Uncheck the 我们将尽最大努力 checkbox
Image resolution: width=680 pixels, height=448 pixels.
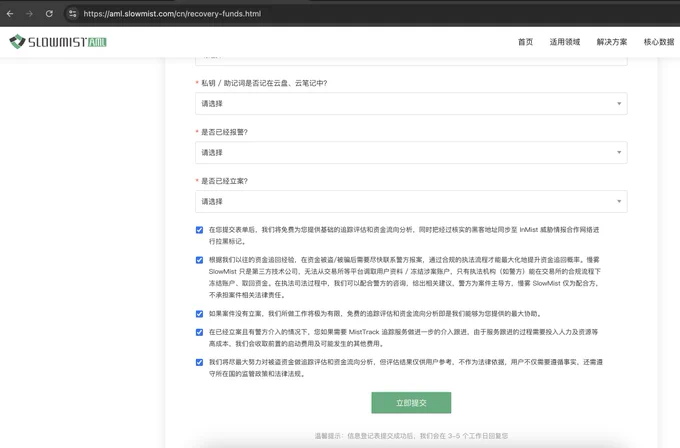(199, 363)
